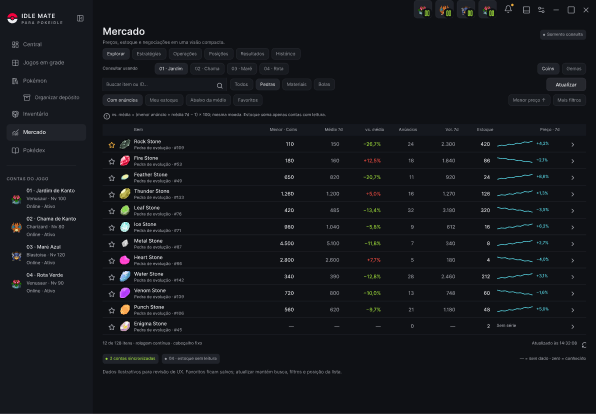Select the 02 - Chama account button
This screenshot has width=596, height=414.
tap(207, 69)
